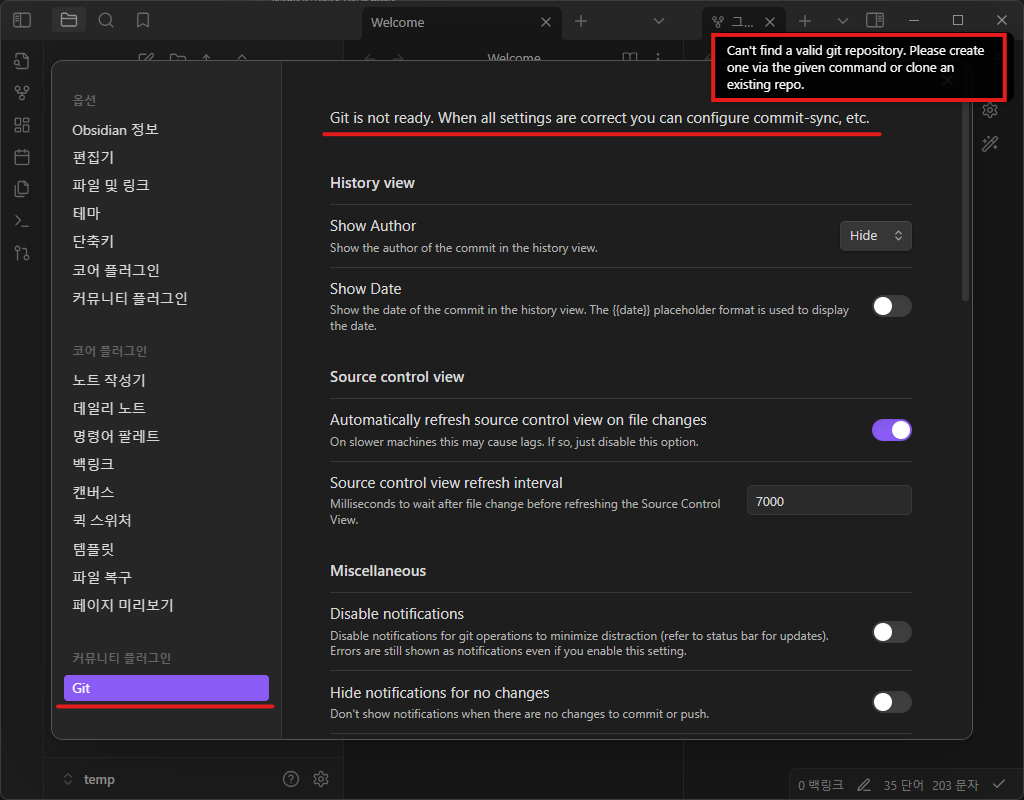The width and height of the screenshot is (1024, 800).
Task: Open 커뮤니티 플러그인 settings tab
Action: coord(166,298)
